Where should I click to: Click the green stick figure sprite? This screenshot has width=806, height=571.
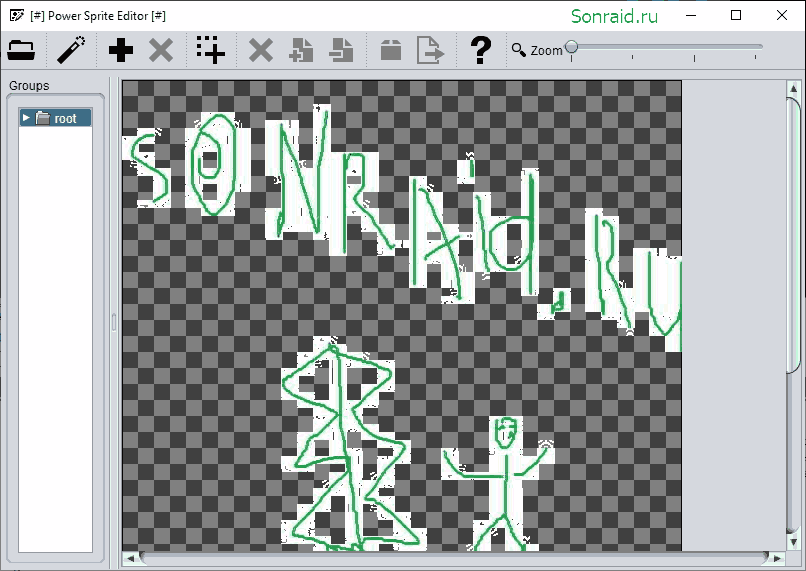tap(500, 483)
